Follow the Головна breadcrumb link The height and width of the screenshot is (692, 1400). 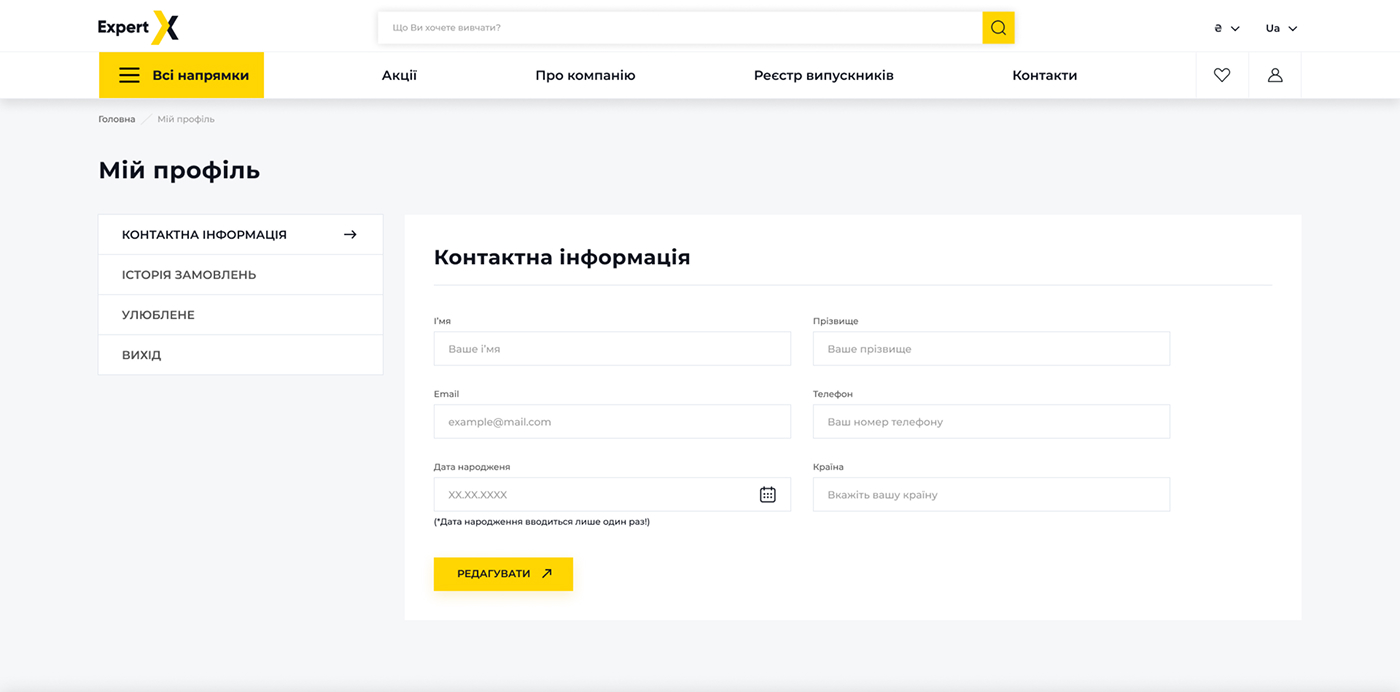(x=116, y=119)
